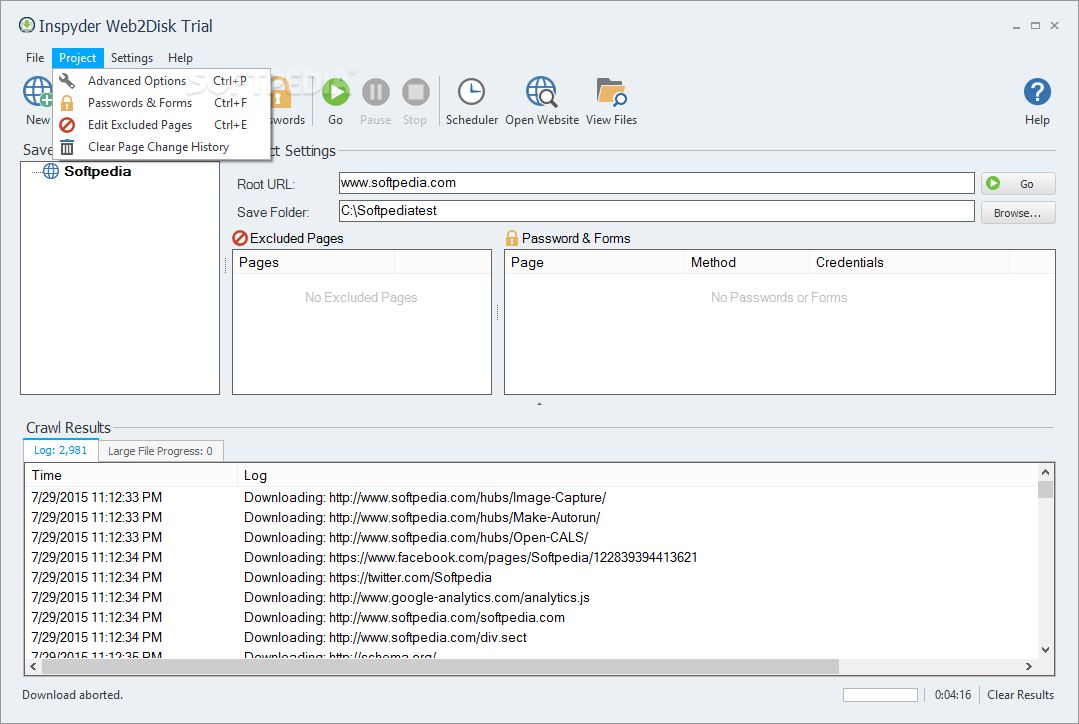Select log row with facebook.com Softpedia URL
The height and width of the screenshot is (724, 1079).
[531, 557]
